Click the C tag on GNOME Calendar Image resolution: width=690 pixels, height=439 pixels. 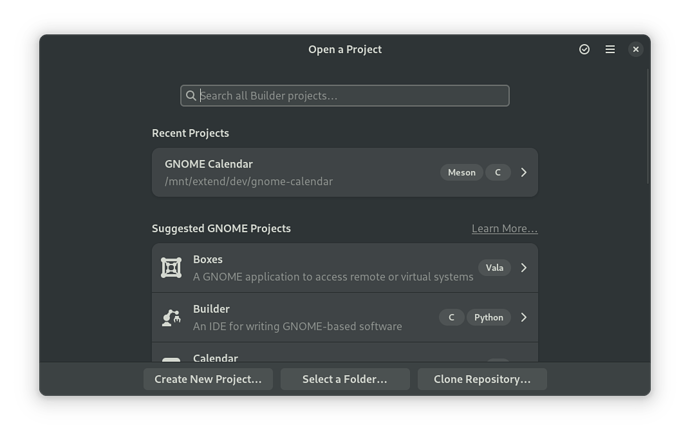pyautogui.click(x=498, y=172)
